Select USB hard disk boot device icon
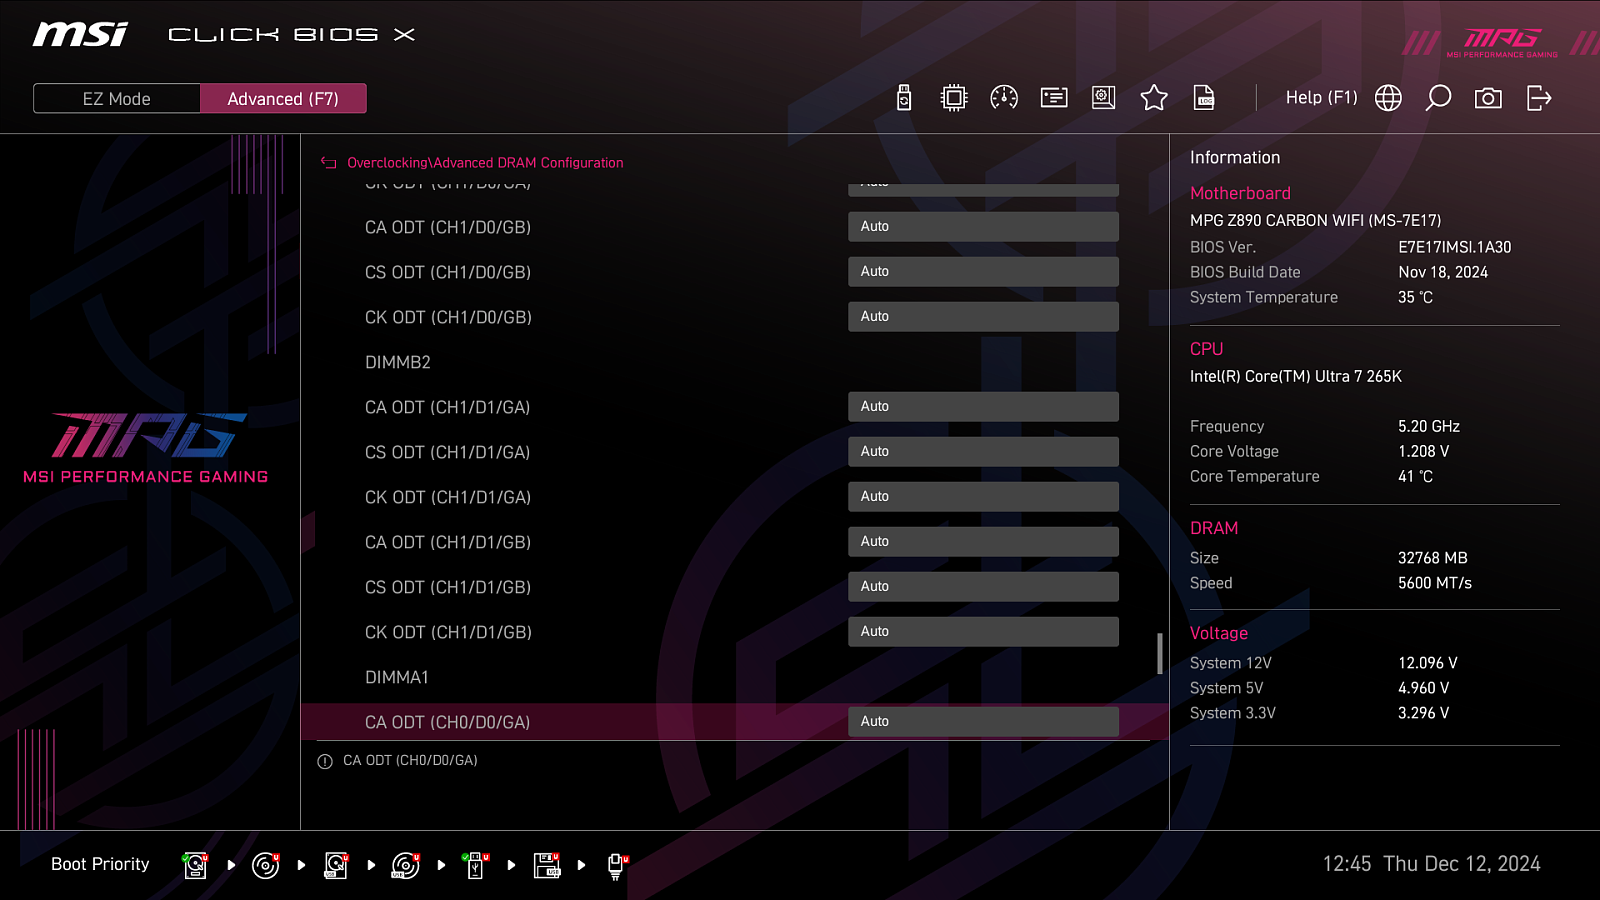Image resolution: width=1600 pixels, height=900 pixels. 336,865
